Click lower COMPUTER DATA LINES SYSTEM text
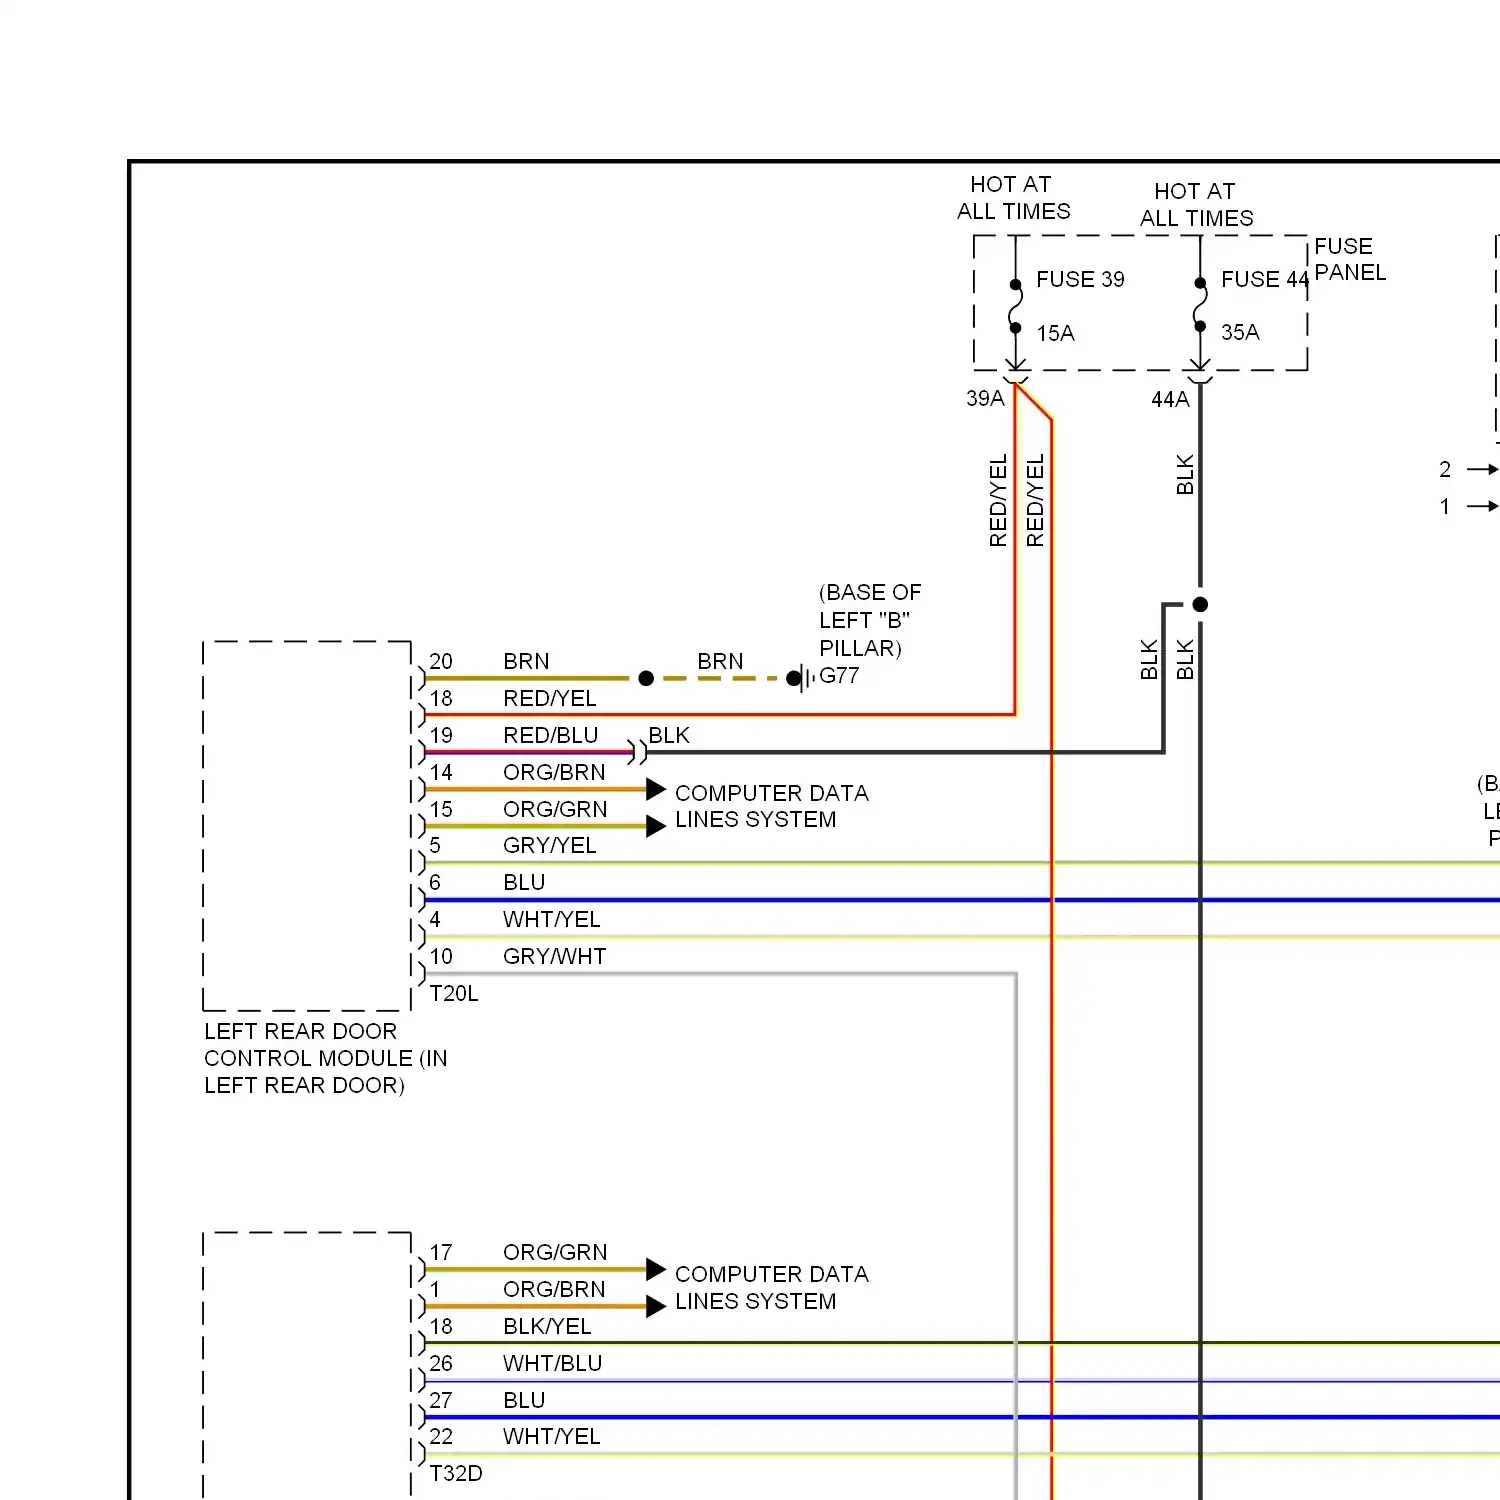 pos(771,1287)
